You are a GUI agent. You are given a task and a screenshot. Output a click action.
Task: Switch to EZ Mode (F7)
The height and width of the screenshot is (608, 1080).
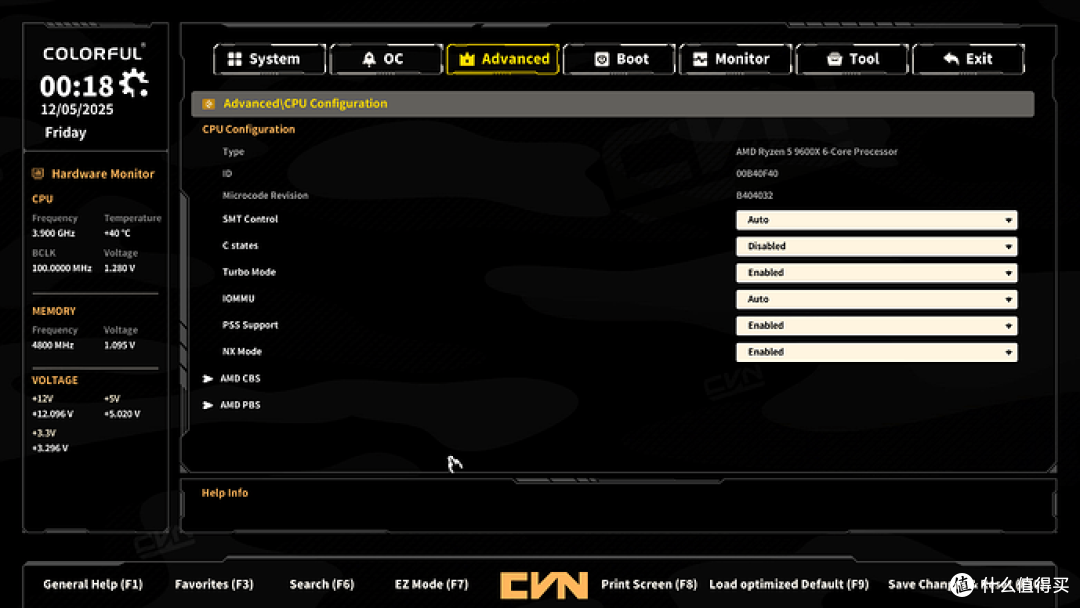pos(431,584)
